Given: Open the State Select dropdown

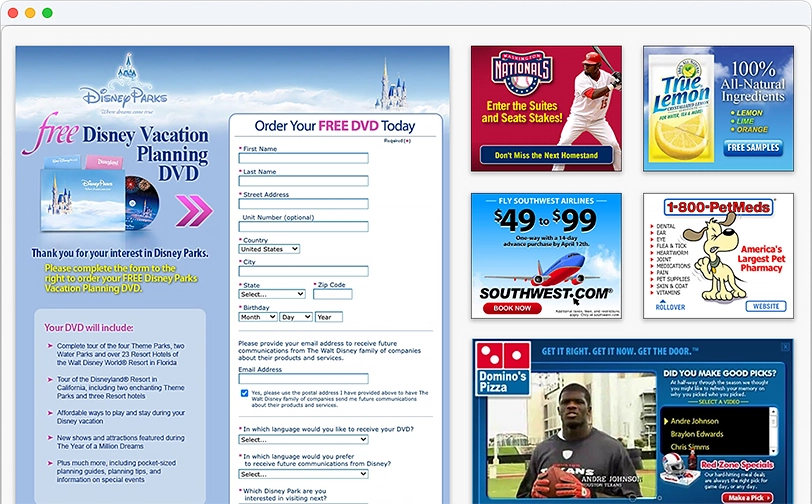Looking at the screenshot, I should click(272, 294).
